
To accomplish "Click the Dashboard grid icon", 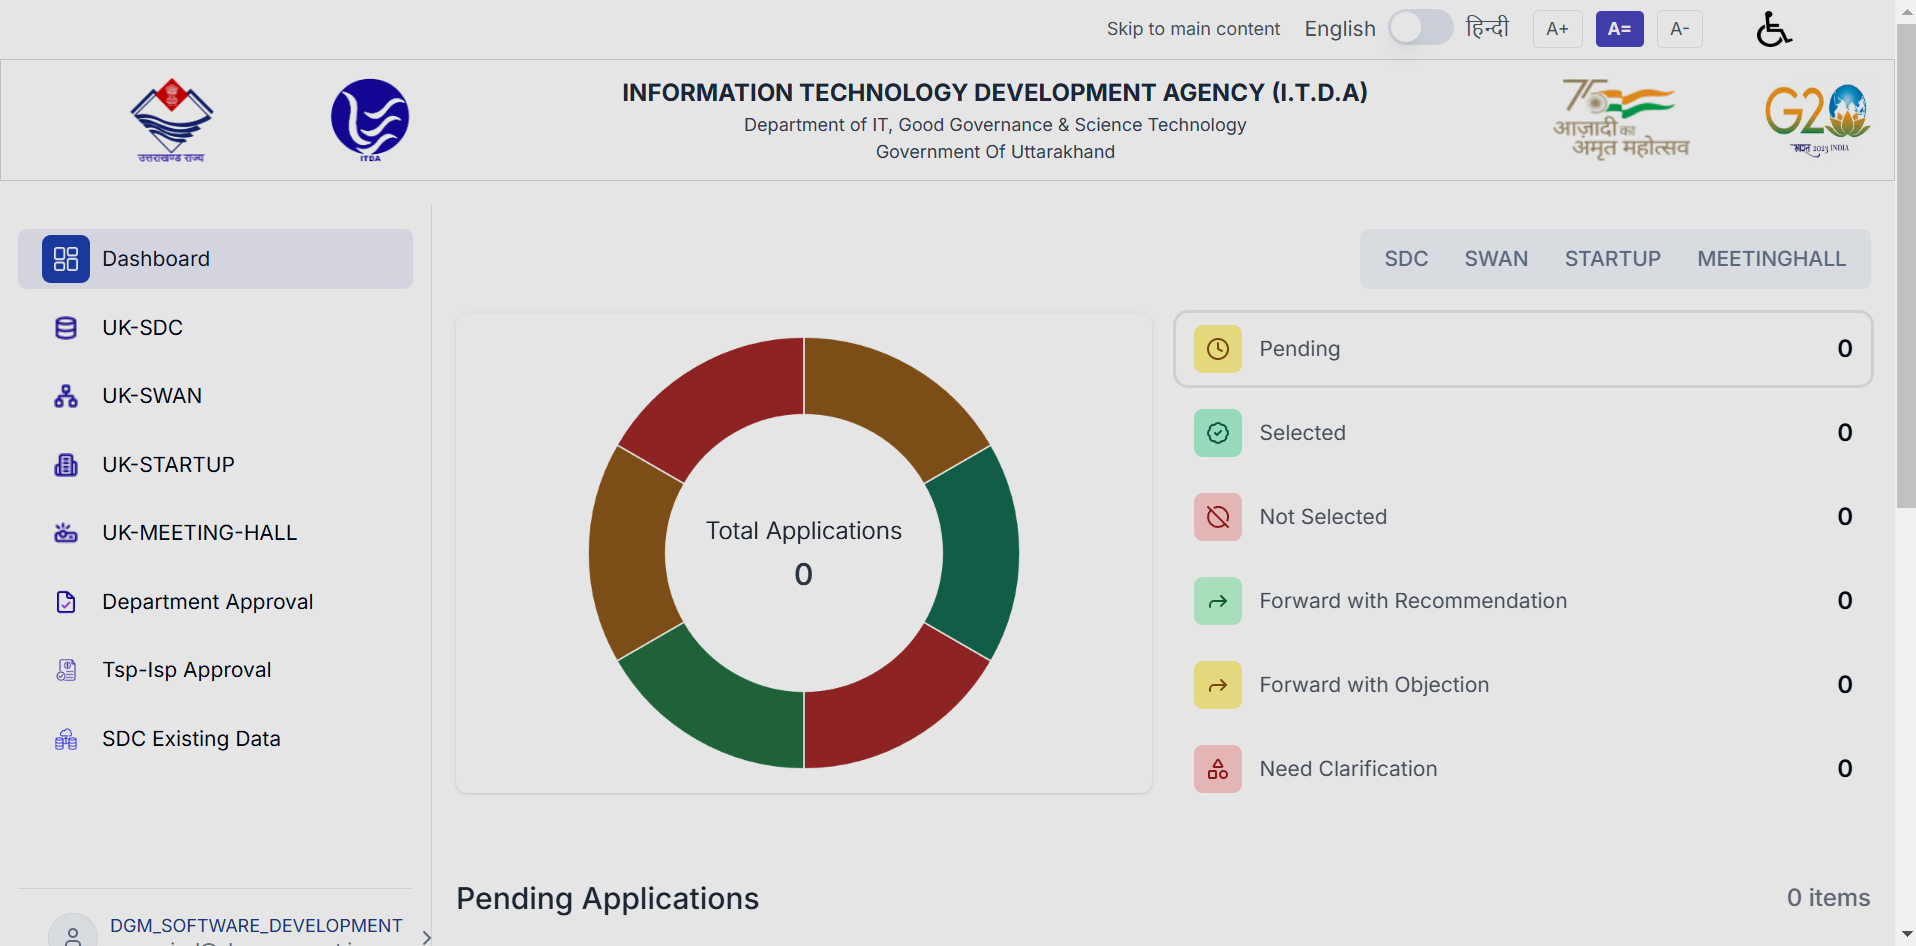I will click(x=66, y=259).
